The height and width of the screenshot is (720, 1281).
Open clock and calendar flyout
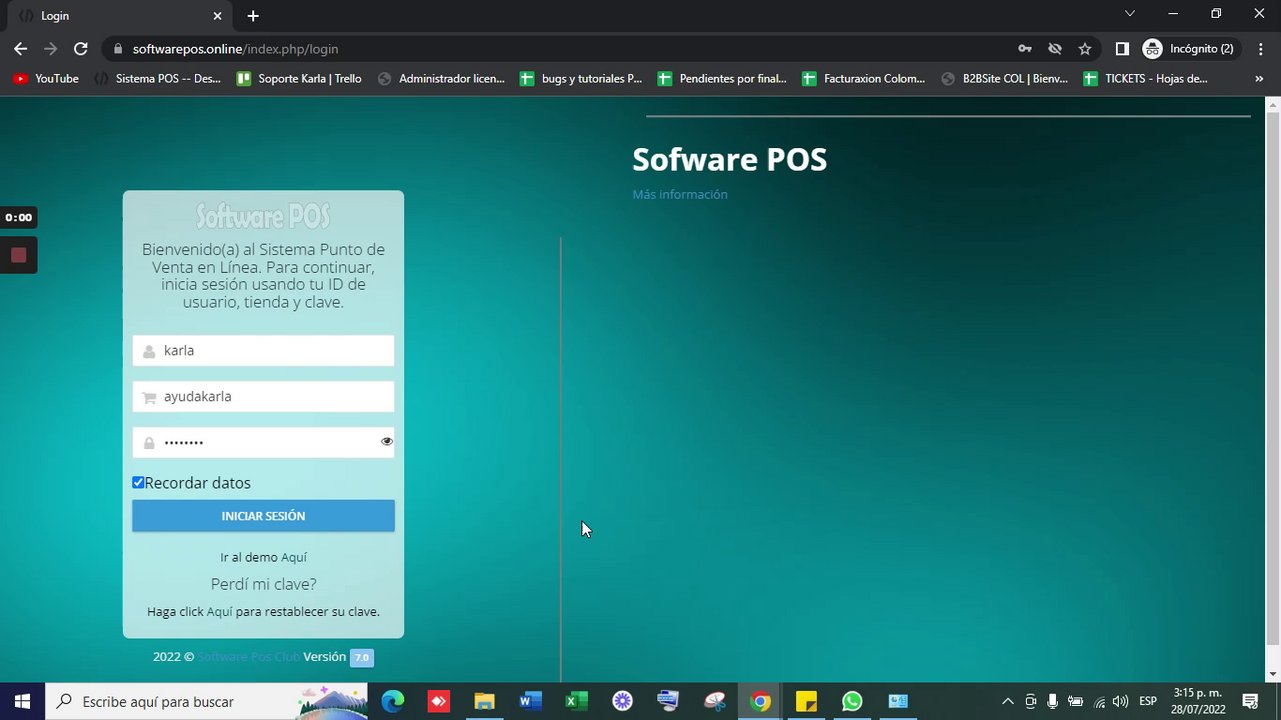pyautogui.click(x=1199, y=701)
